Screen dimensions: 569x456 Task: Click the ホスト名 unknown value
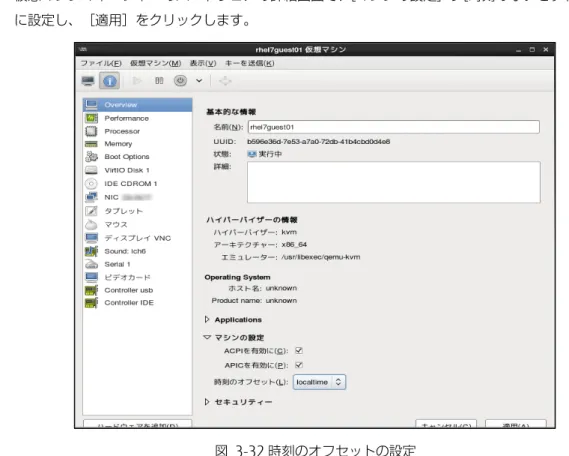pyautogui.click(x=281, y=288)
